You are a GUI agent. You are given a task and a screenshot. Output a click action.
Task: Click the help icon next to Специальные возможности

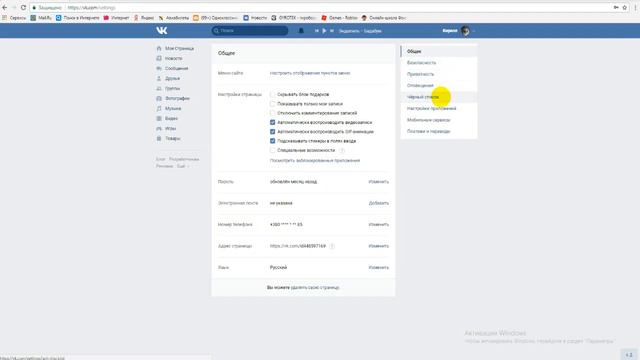point(342,151)
